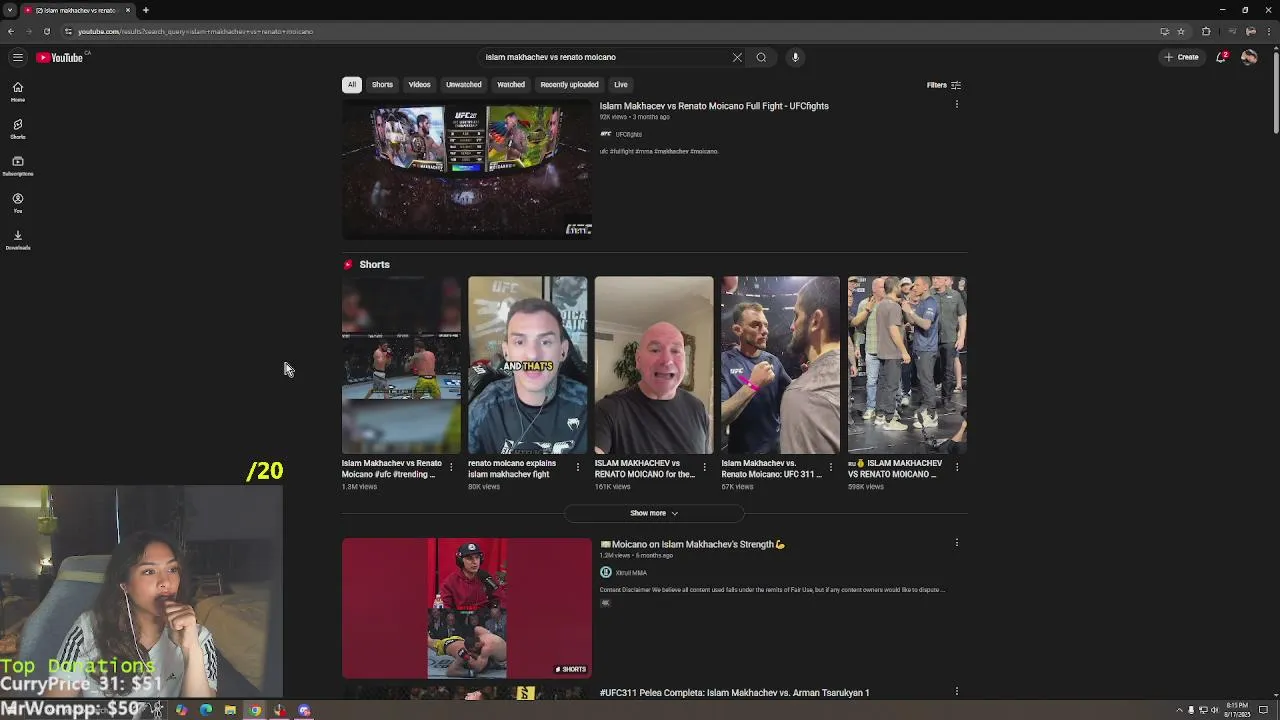Open the search Filters panel
Viewport: 1280px width, 720px height.
click(943, 85)
